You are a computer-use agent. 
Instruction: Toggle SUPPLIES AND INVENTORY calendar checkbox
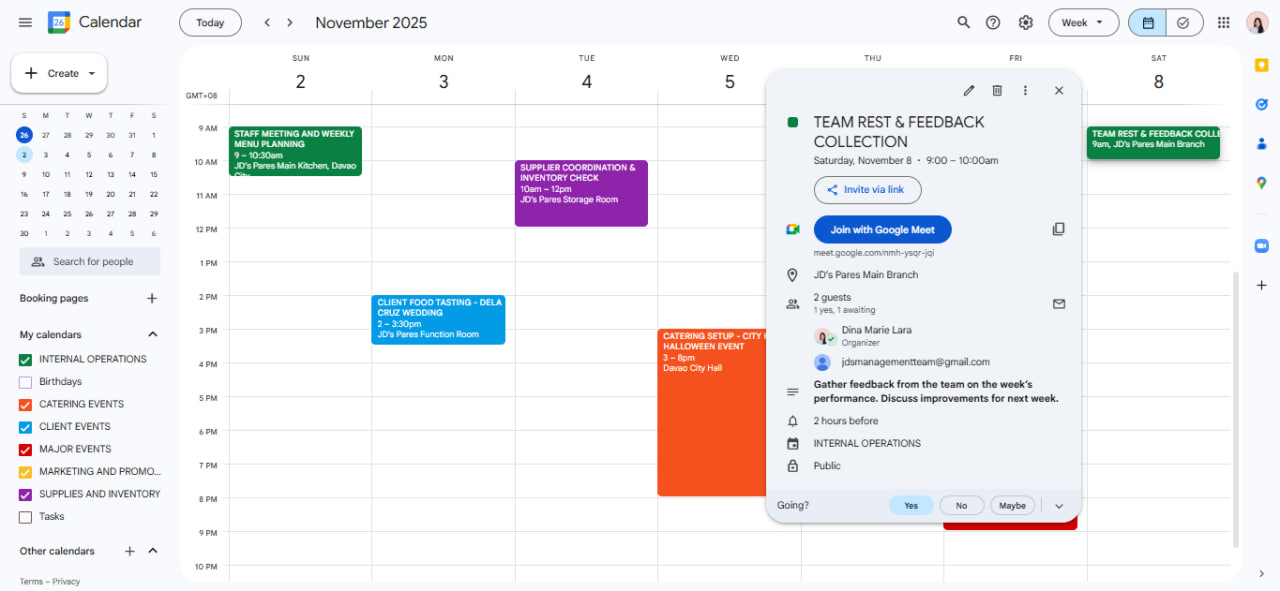pos(26,494)
